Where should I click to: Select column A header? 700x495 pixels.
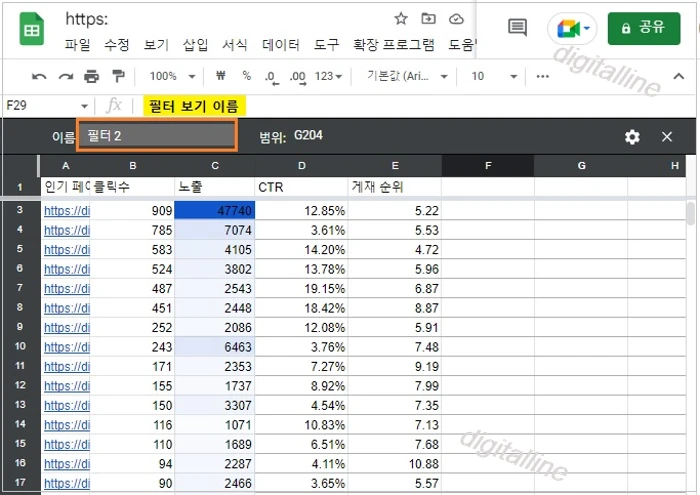(x=65, y=166)
